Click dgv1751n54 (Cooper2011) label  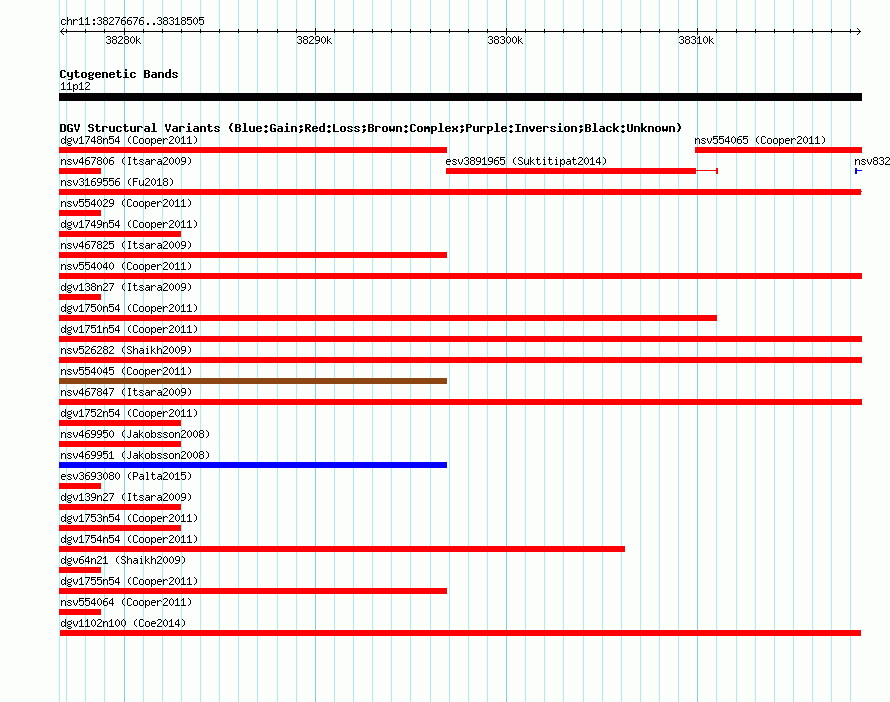coord(129,329)
